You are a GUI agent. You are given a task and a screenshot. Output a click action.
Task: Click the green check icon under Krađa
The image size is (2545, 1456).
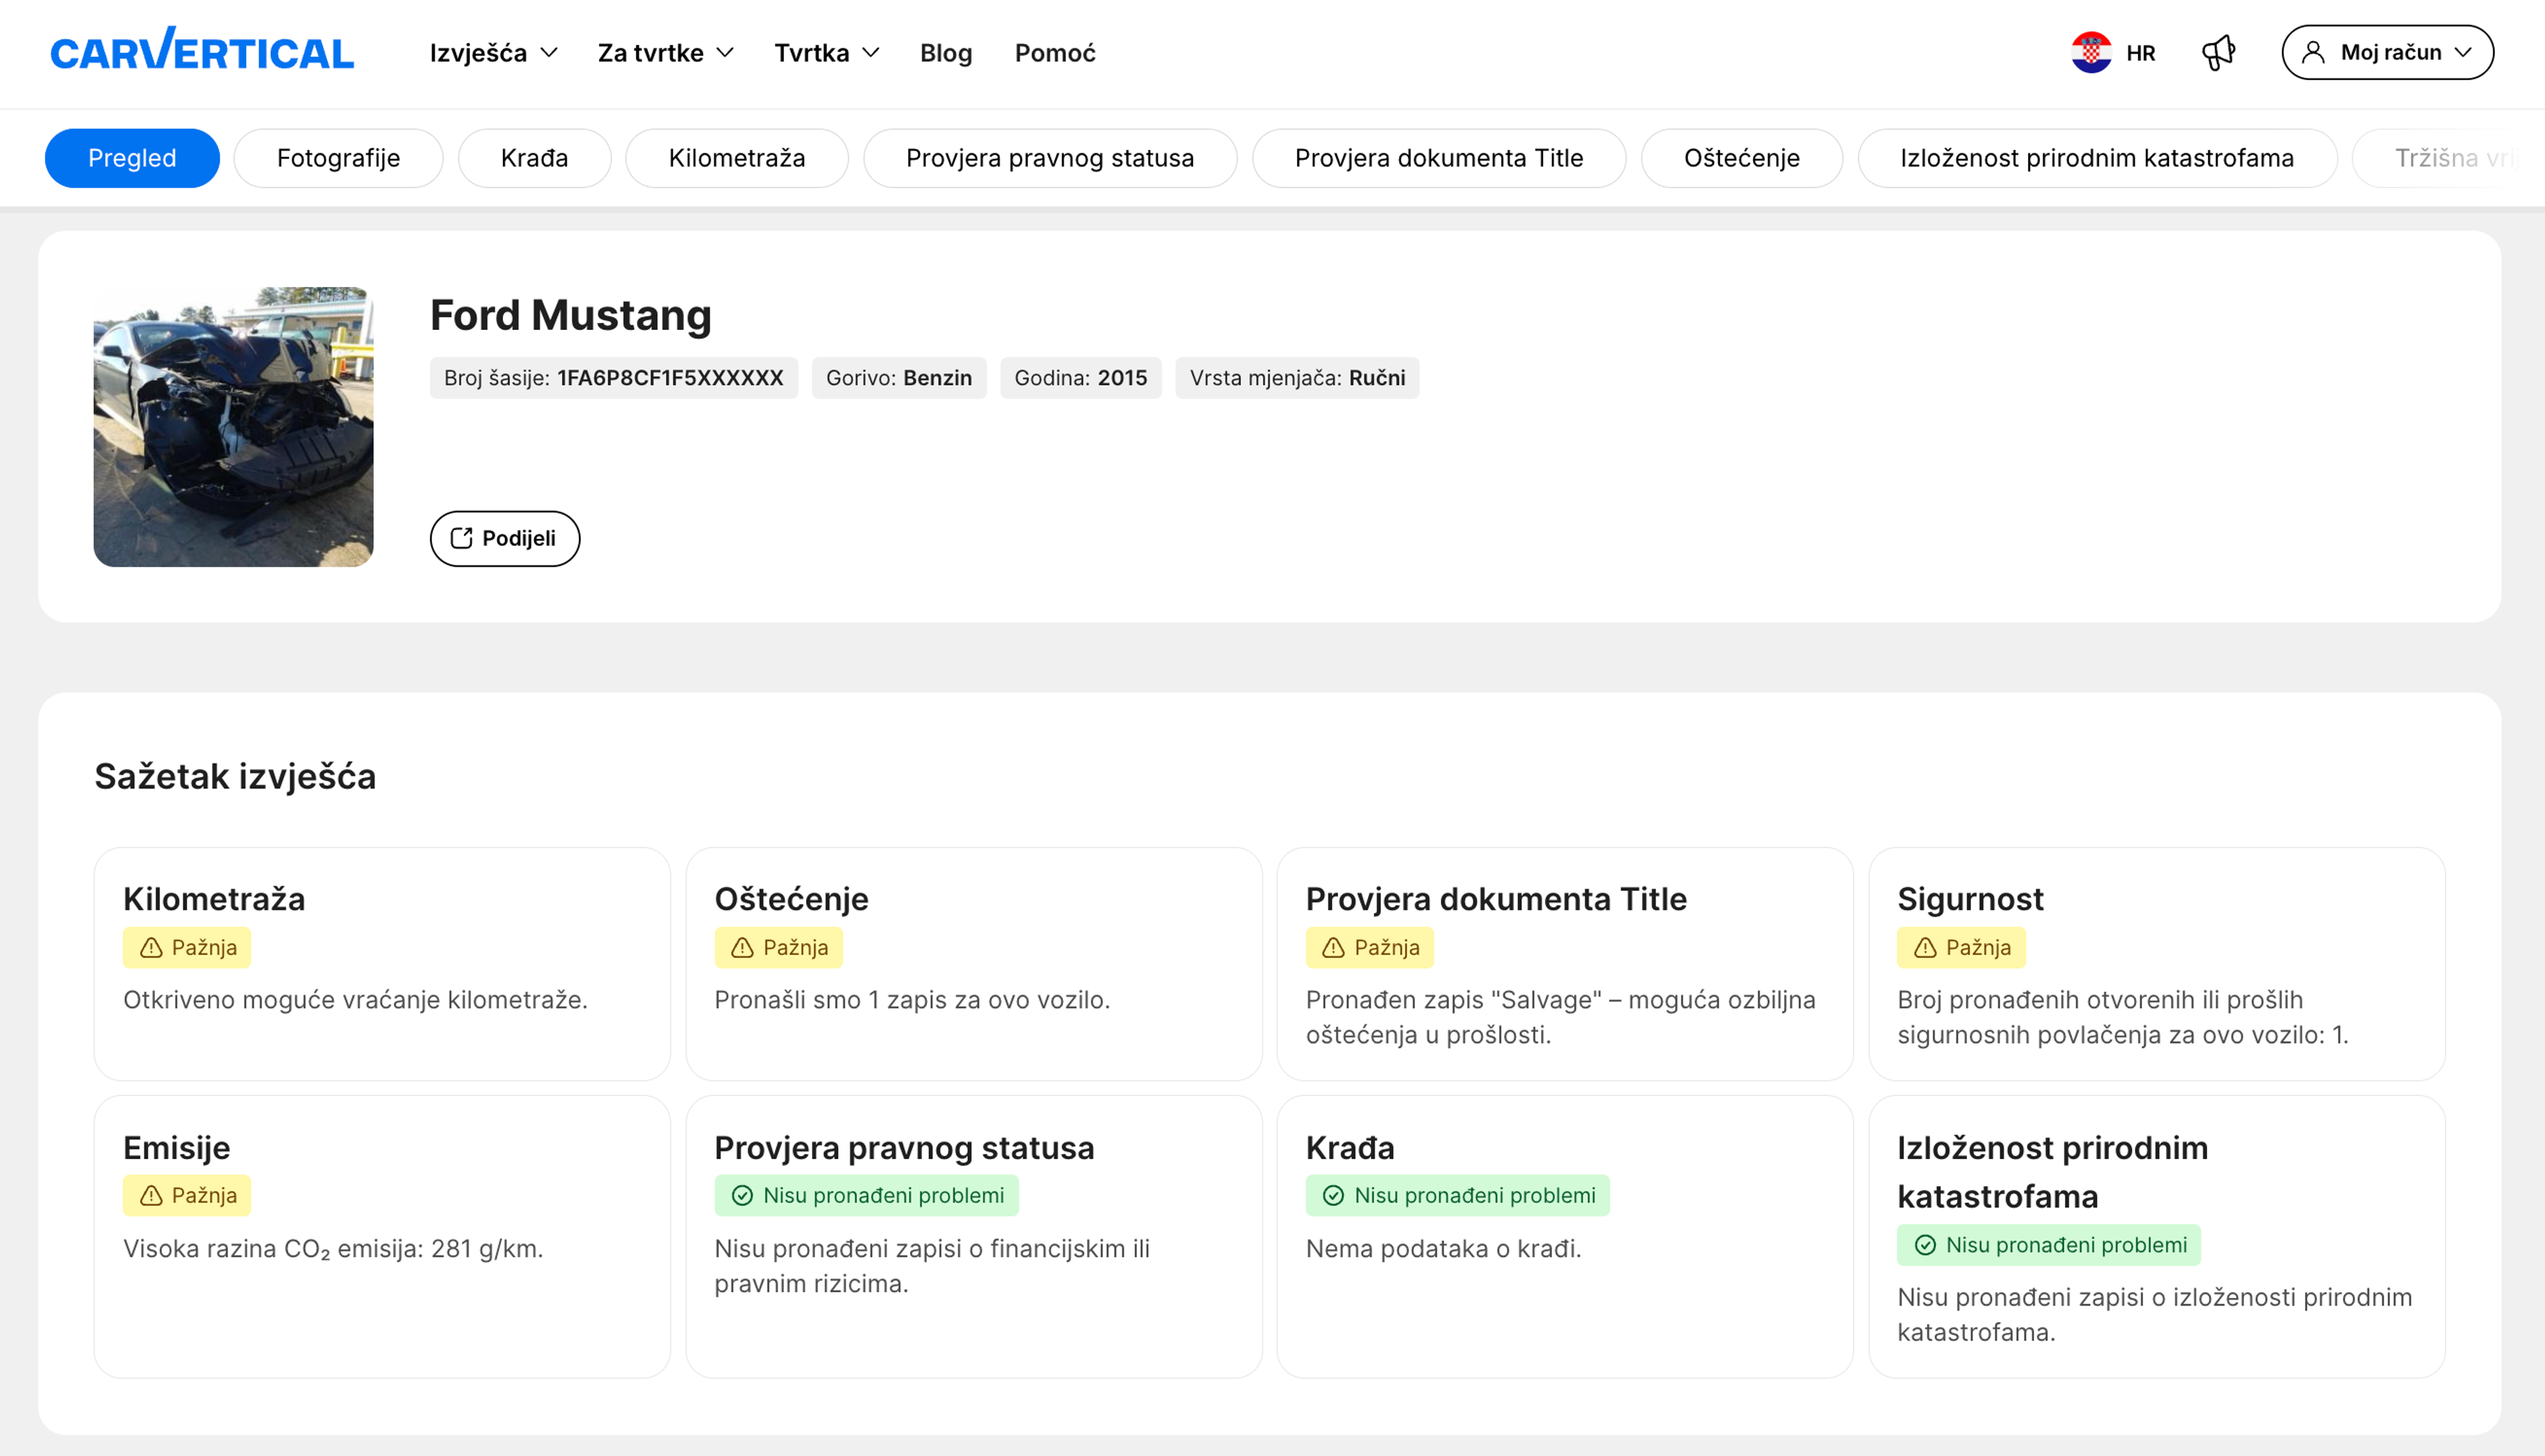[1333, 1195]
